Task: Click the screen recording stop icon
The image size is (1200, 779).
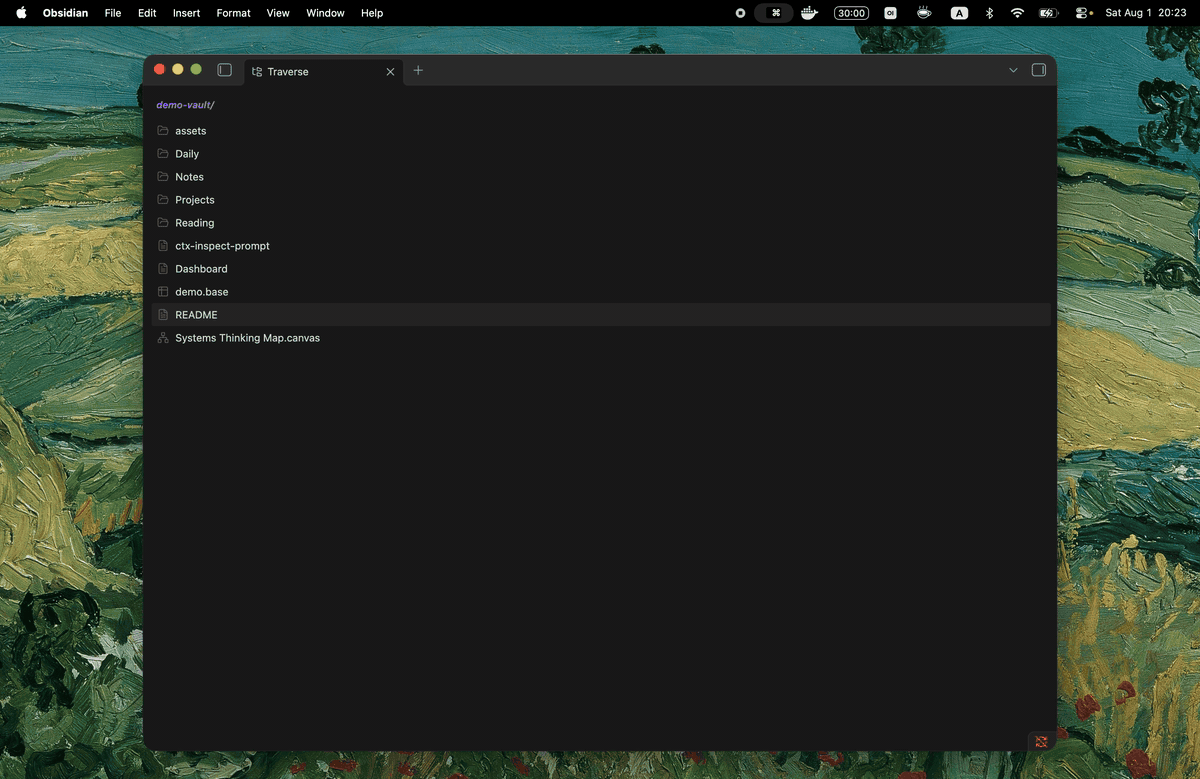Action: 740,13
